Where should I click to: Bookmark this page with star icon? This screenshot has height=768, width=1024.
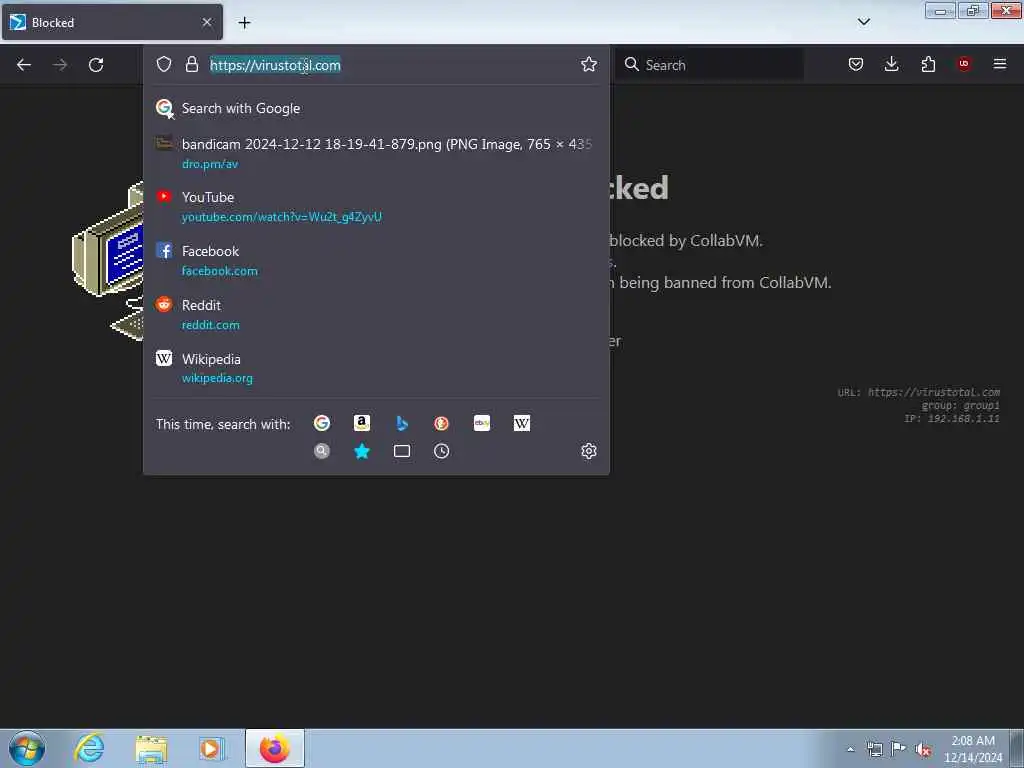tap(588, 64)
